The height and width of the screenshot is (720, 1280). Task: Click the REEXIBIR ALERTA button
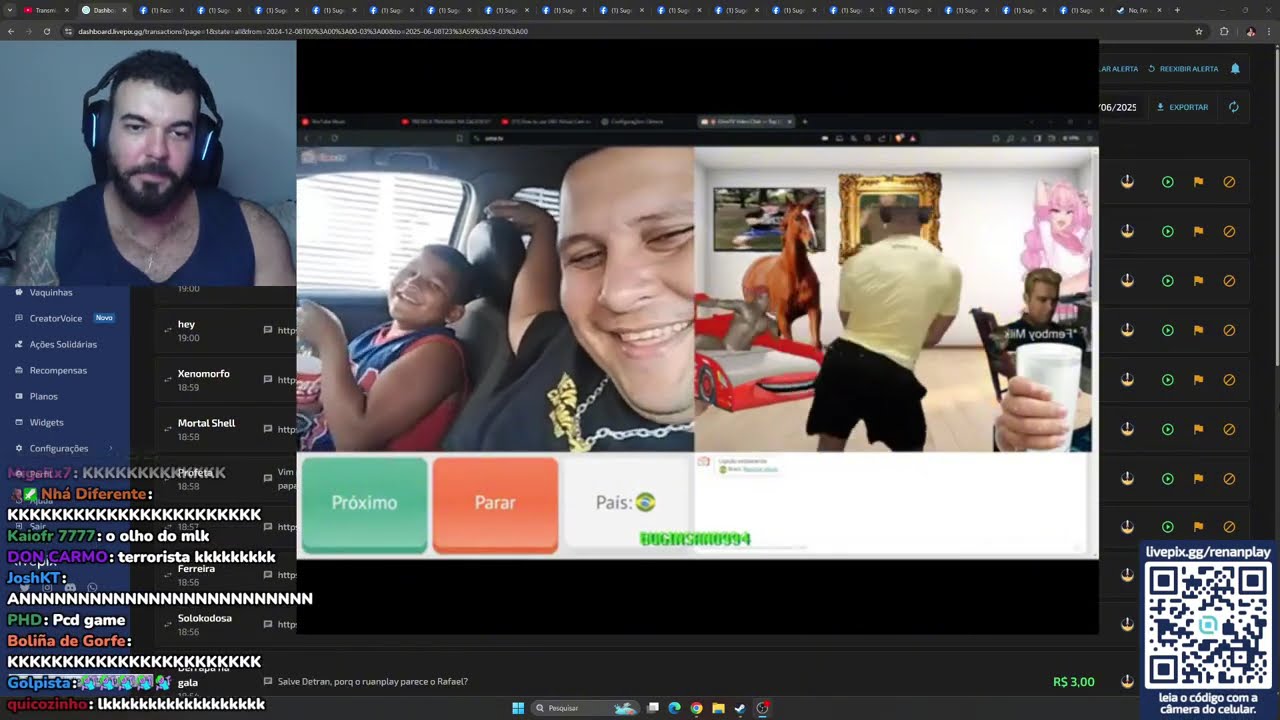tap(1183, 69)
